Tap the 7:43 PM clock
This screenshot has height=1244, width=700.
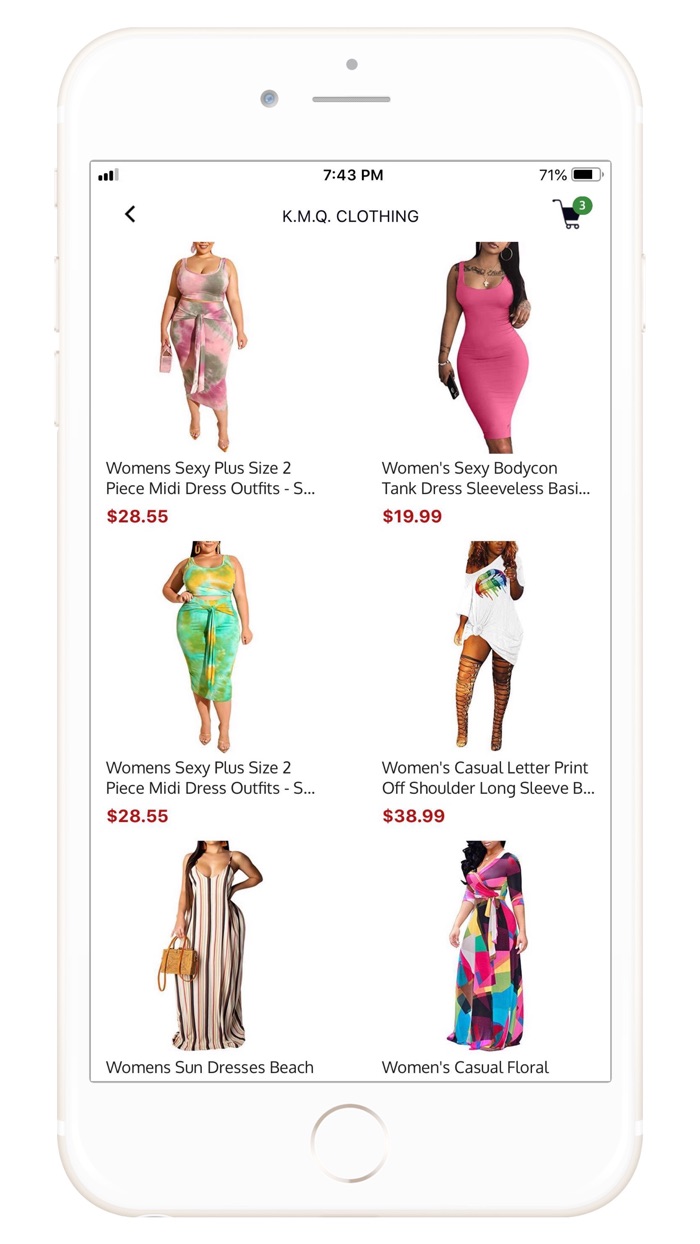click(x=353, y=175)
